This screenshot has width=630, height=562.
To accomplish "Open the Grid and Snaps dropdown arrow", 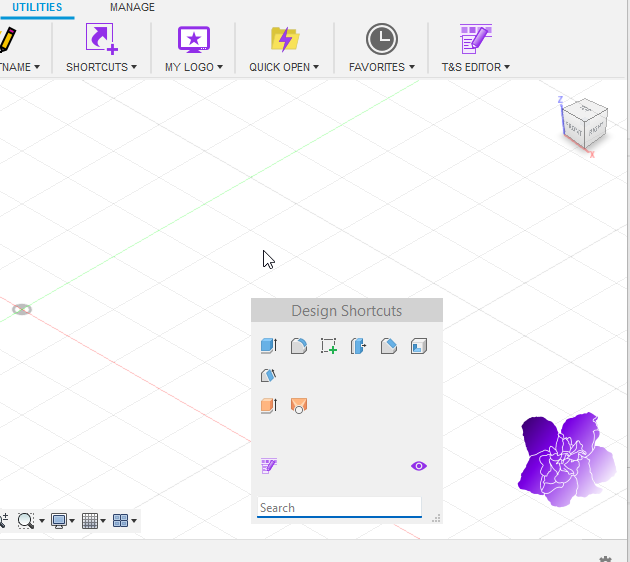I will (103, 521).
